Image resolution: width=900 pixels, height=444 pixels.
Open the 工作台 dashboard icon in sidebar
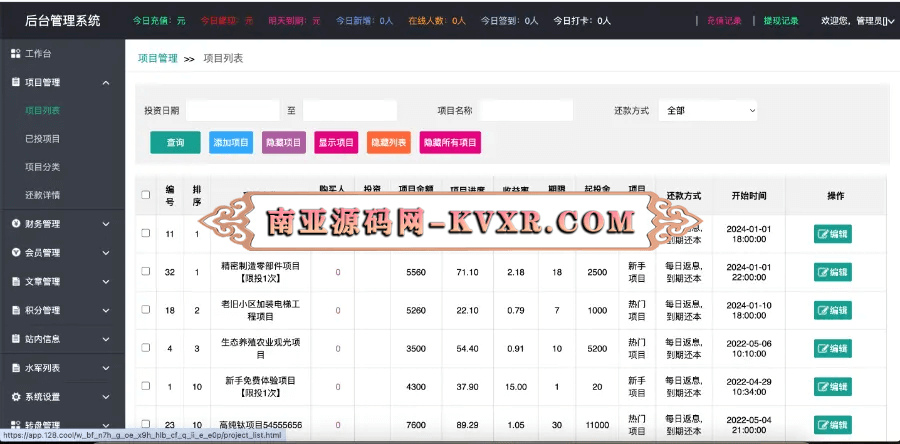click(16, 54)
